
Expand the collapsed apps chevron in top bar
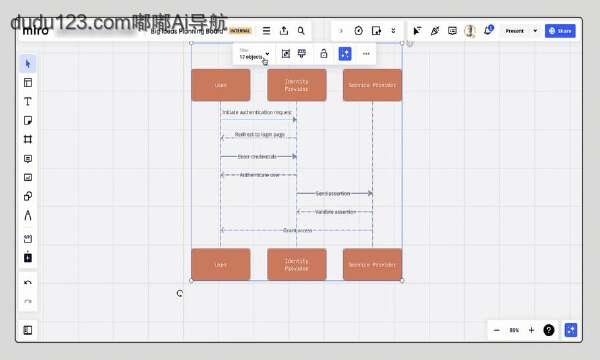coord(393,31)
